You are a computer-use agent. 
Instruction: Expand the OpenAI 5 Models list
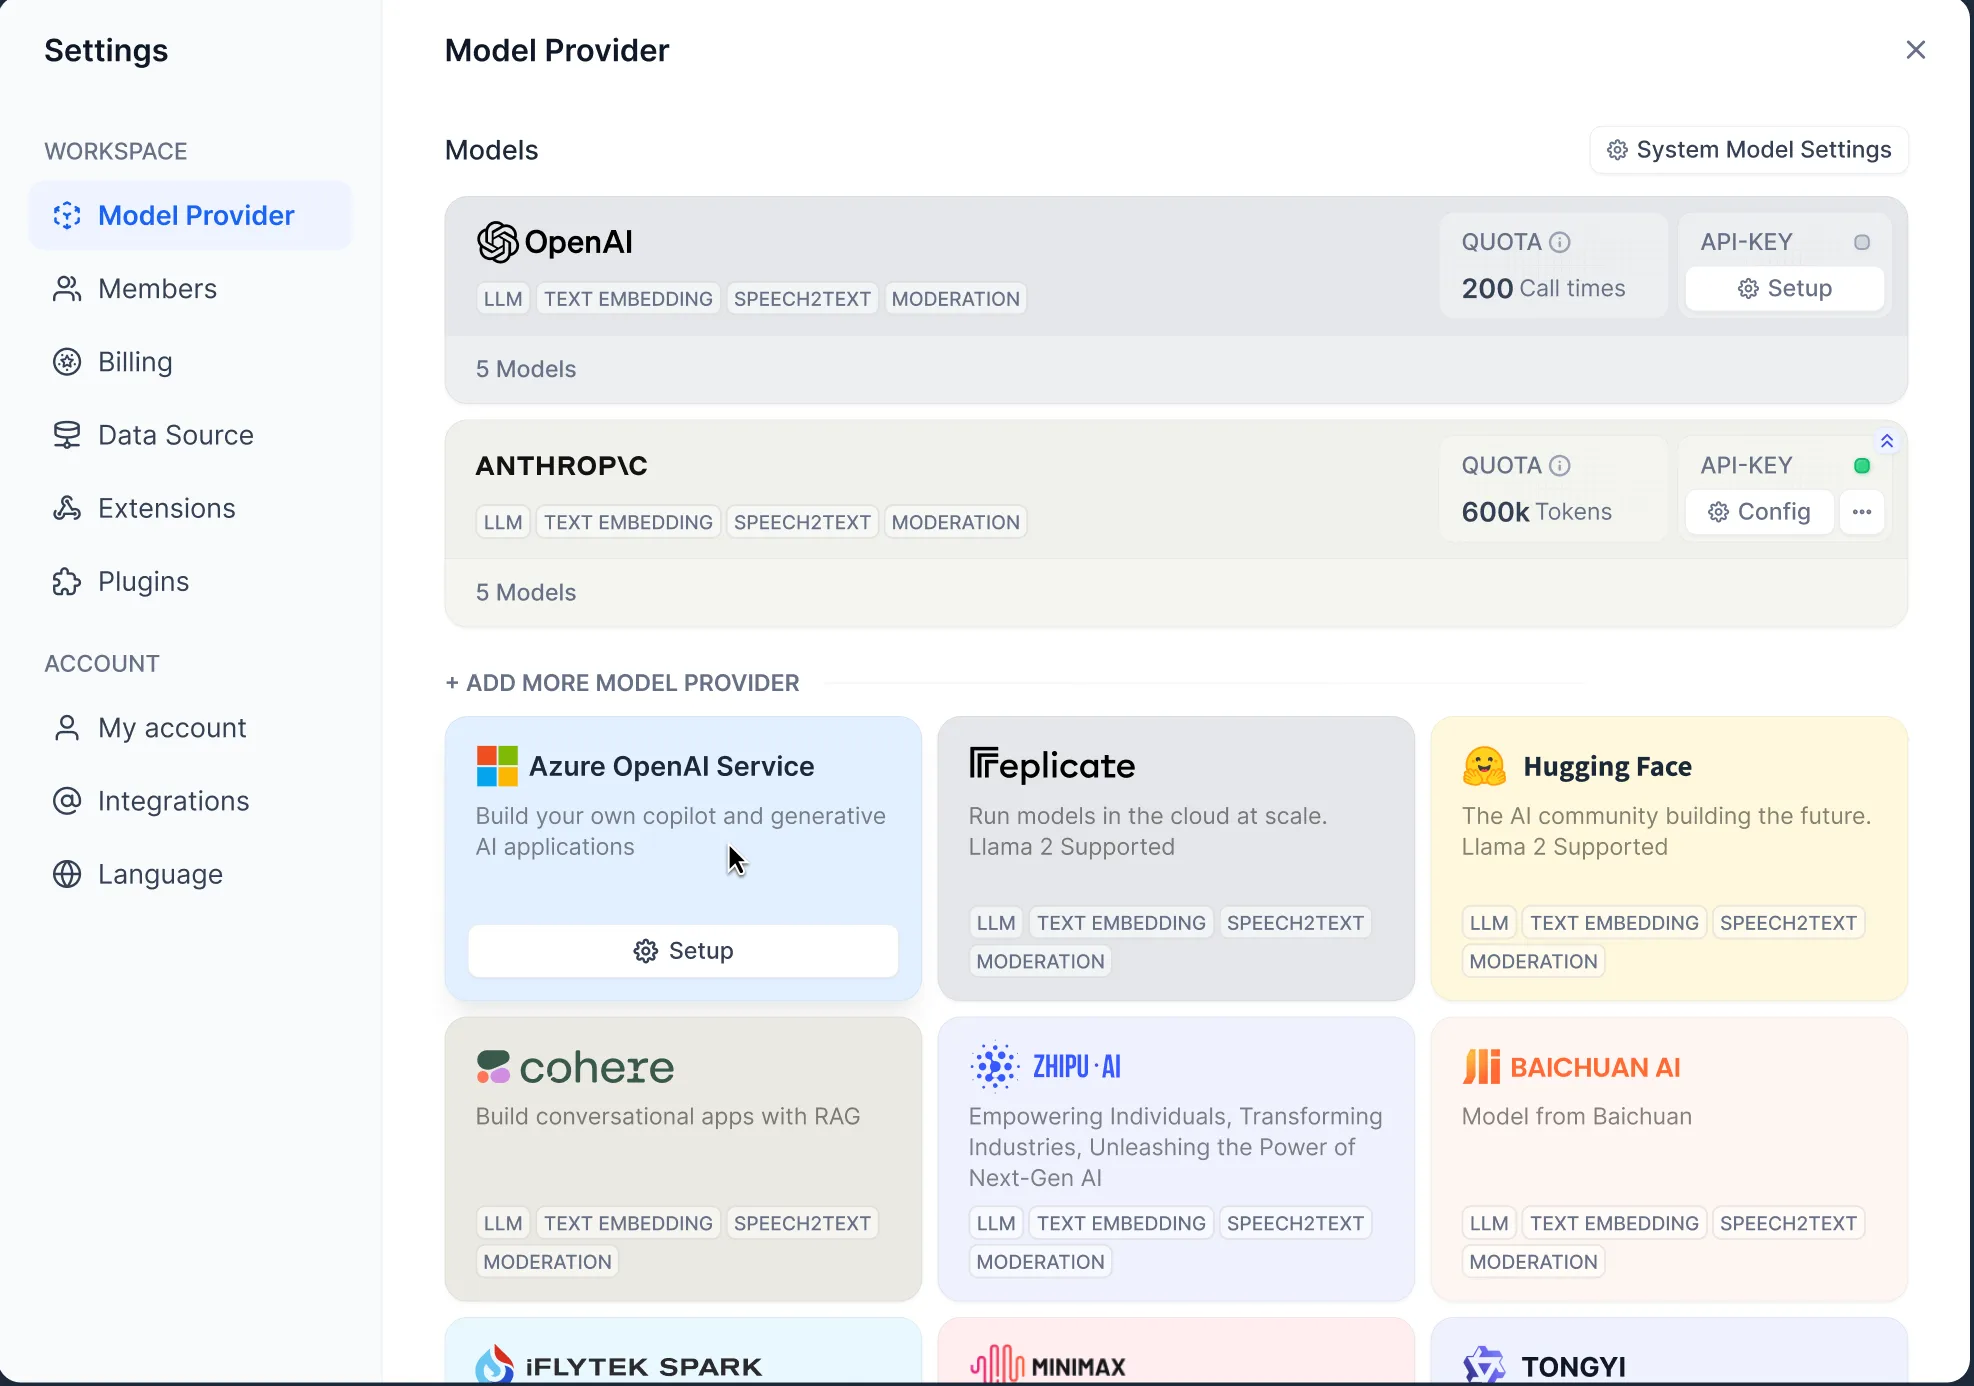coord(526,369)
